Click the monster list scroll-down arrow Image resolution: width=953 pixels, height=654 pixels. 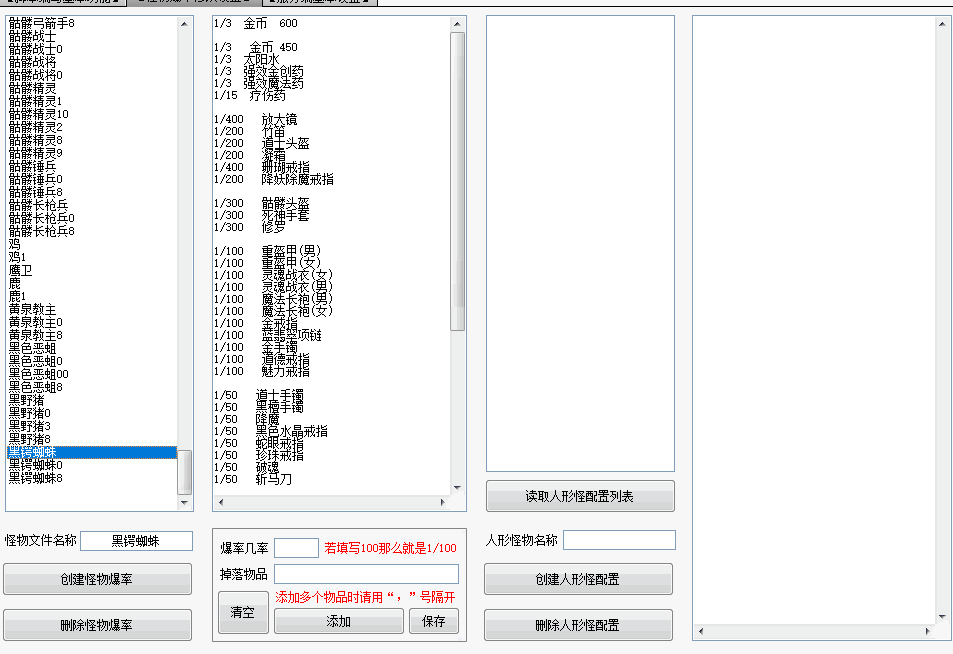[x=184, y=503]
